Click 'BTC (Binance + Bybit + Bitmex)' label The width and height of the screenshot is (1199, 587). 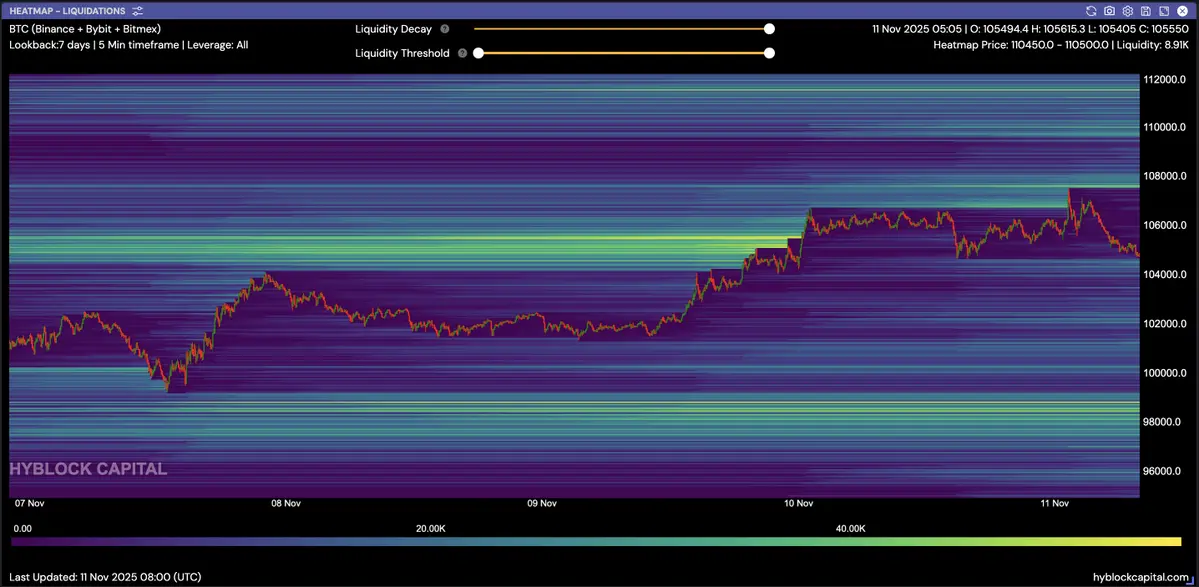[x=85, y=29]
